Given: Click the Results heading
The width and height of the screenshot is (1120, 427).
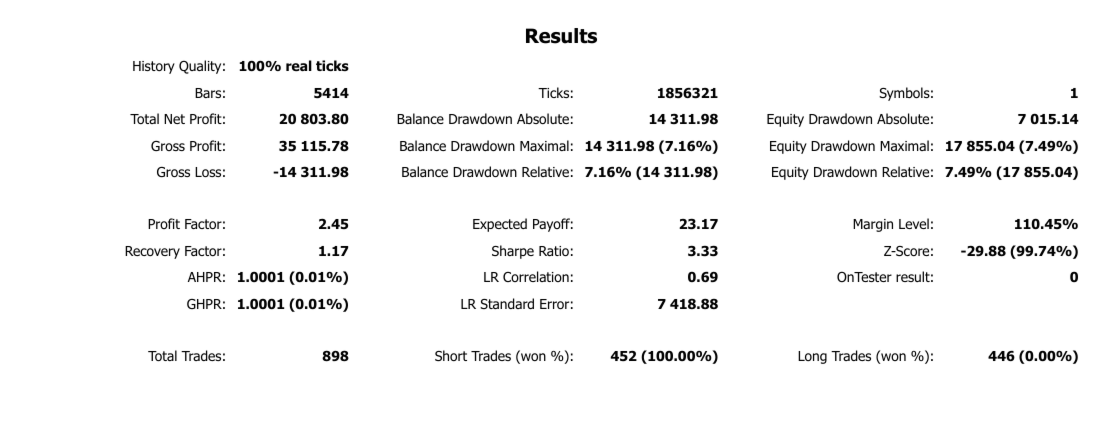Looking at the screenshot, I should 561,36.
